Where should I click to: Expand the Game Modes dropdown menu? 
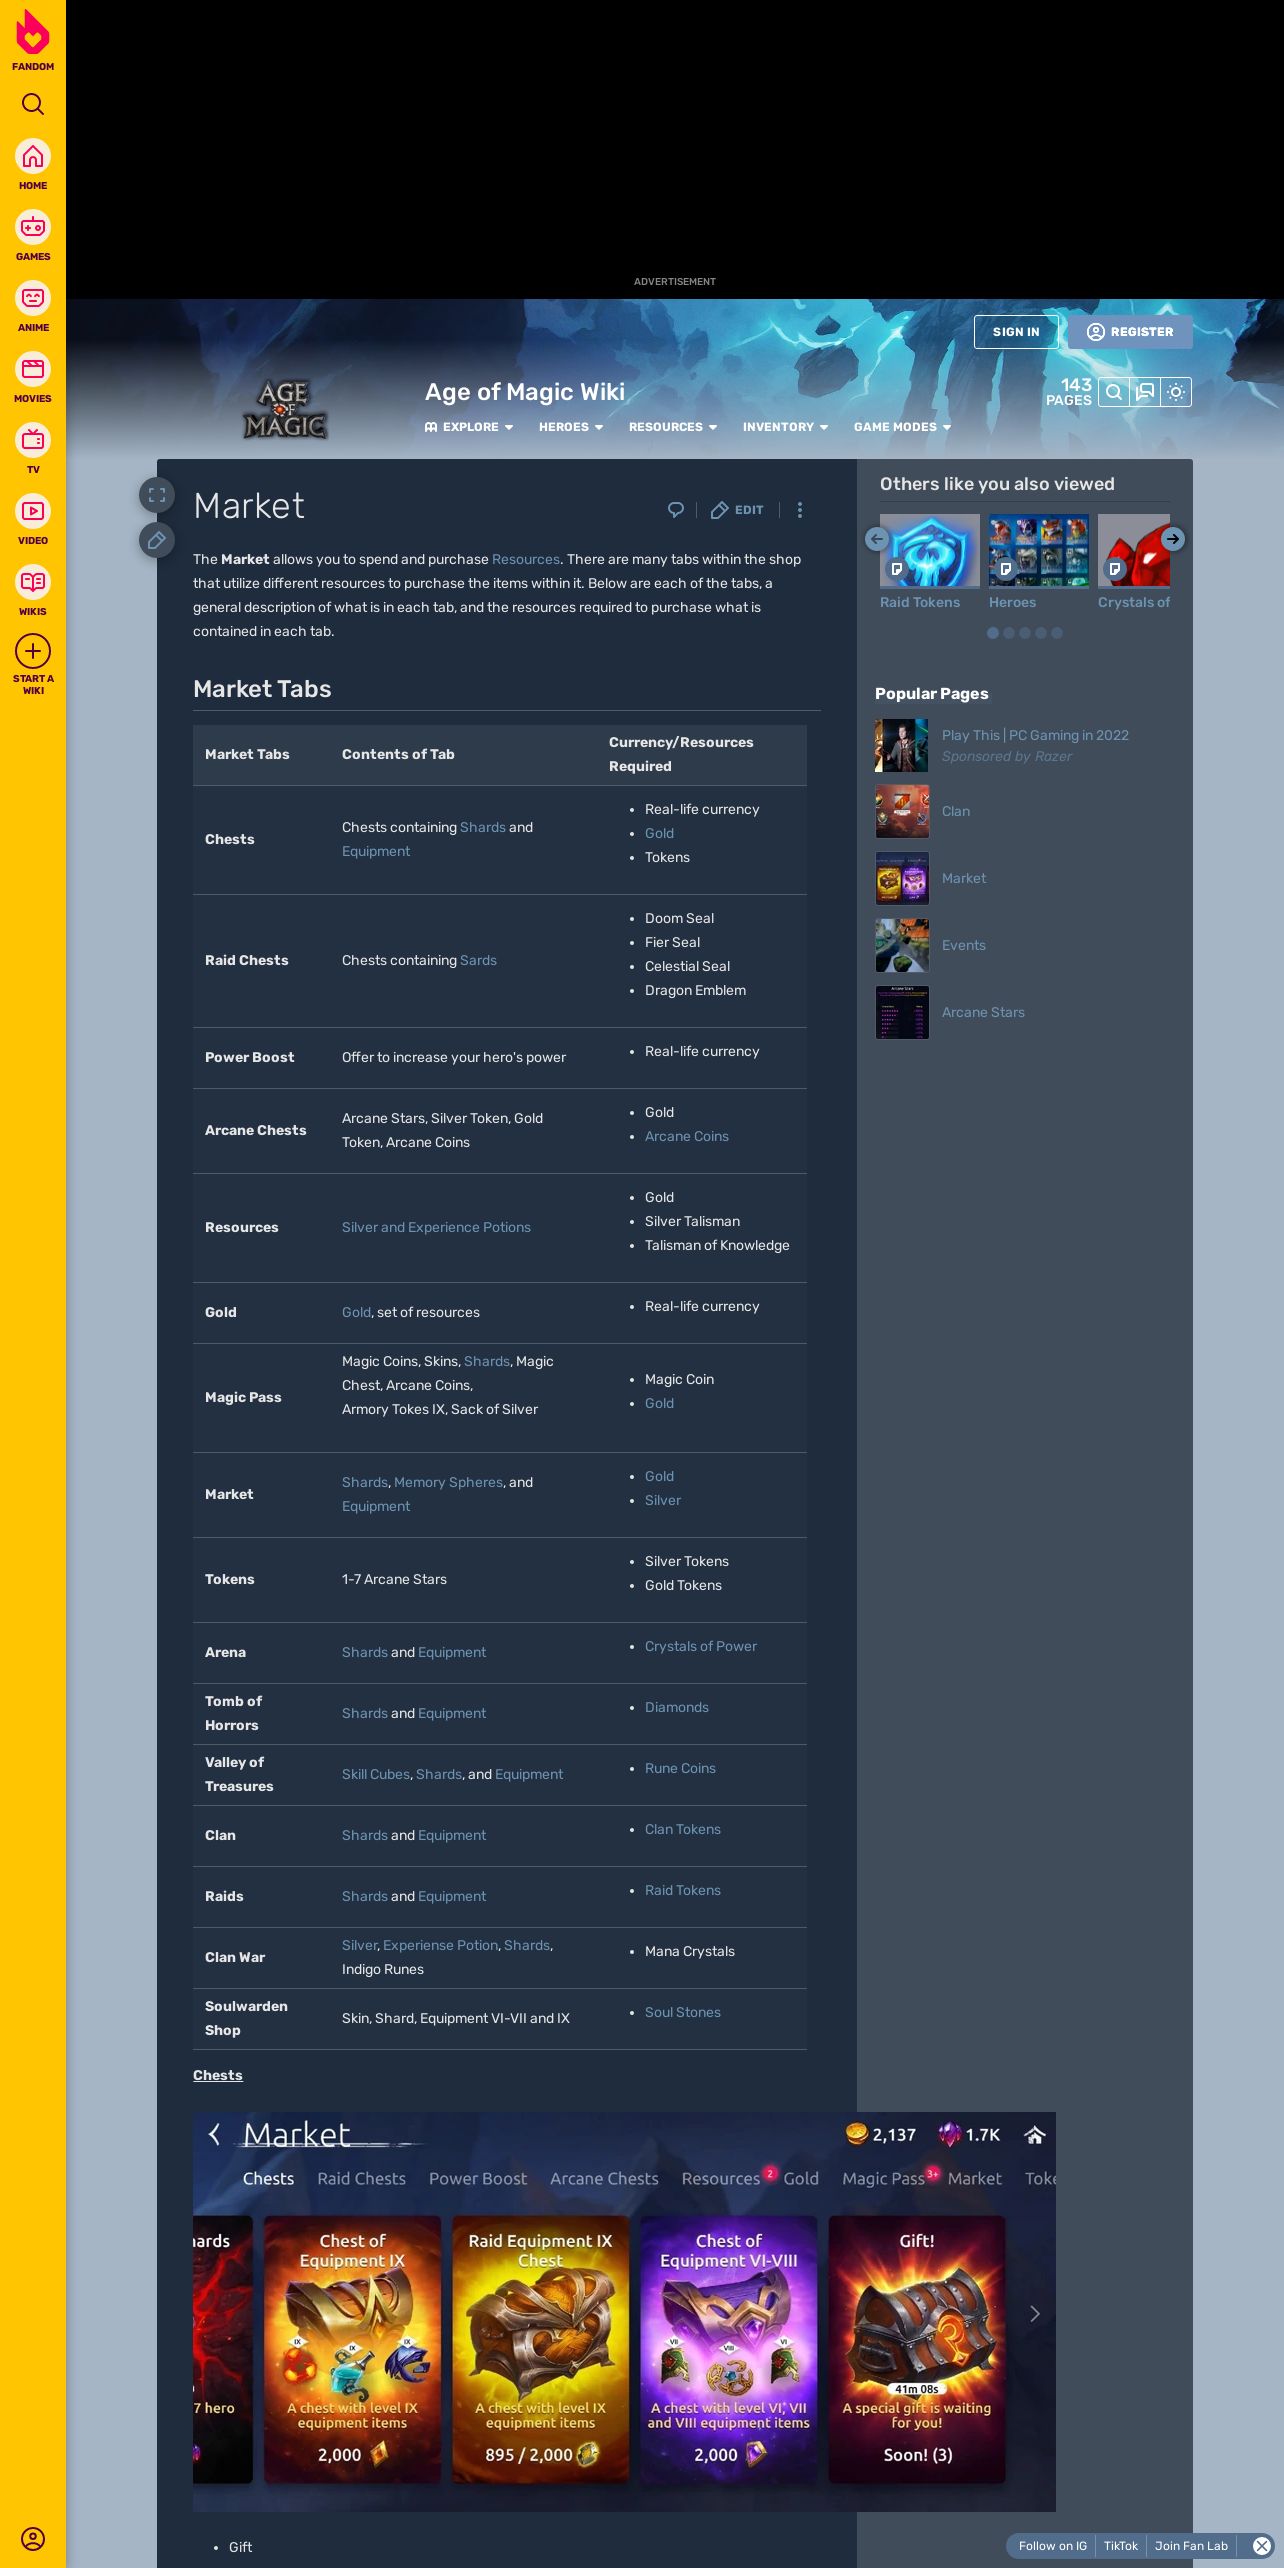(903, 427)
